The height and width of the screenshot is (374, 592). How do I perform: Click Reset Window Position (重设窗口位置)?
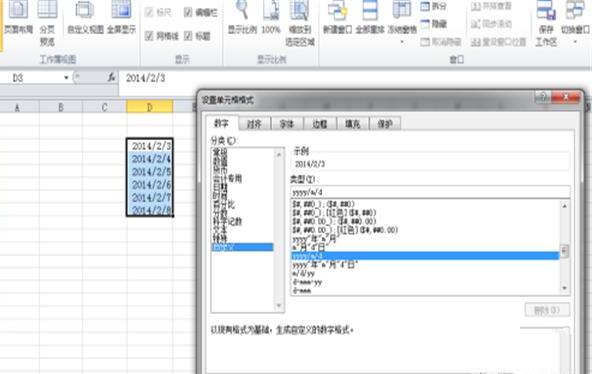498,42
